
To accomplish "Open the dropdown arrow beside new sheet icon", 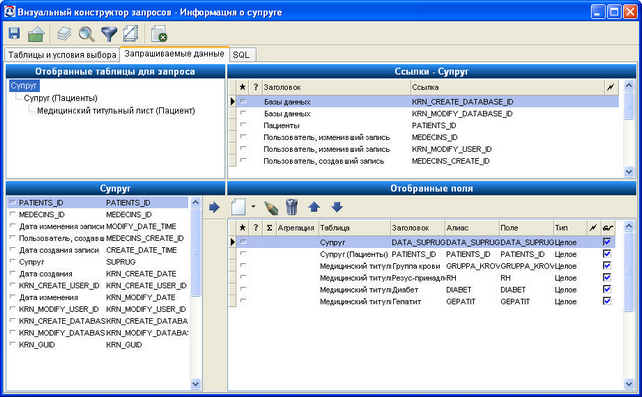I will pos(253,207).
